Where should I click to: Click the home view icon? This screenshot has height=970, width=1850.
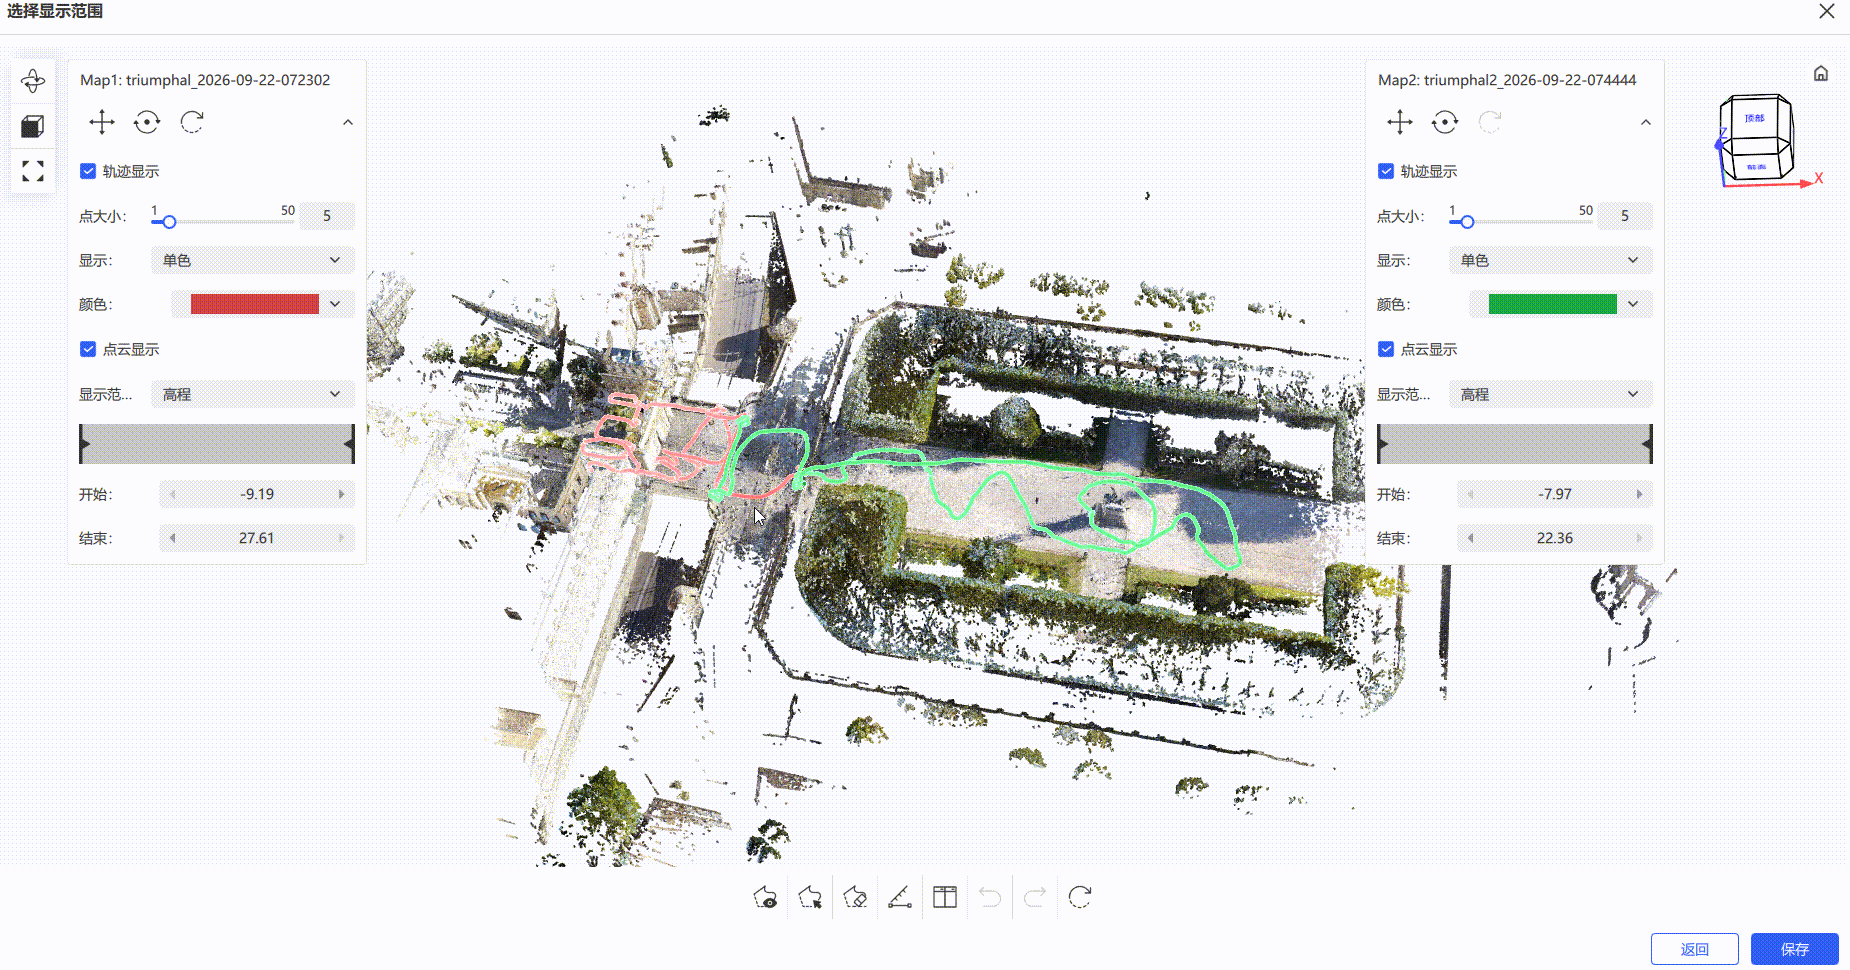point(1821,73)
